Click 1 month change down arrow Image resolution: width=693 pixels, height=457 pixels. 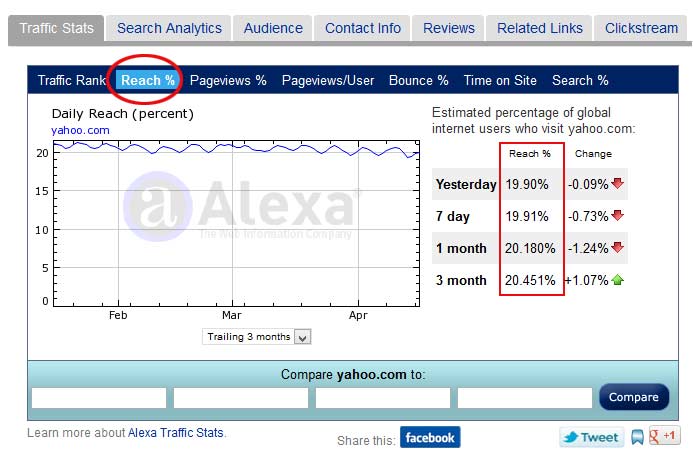pos(617,248)
